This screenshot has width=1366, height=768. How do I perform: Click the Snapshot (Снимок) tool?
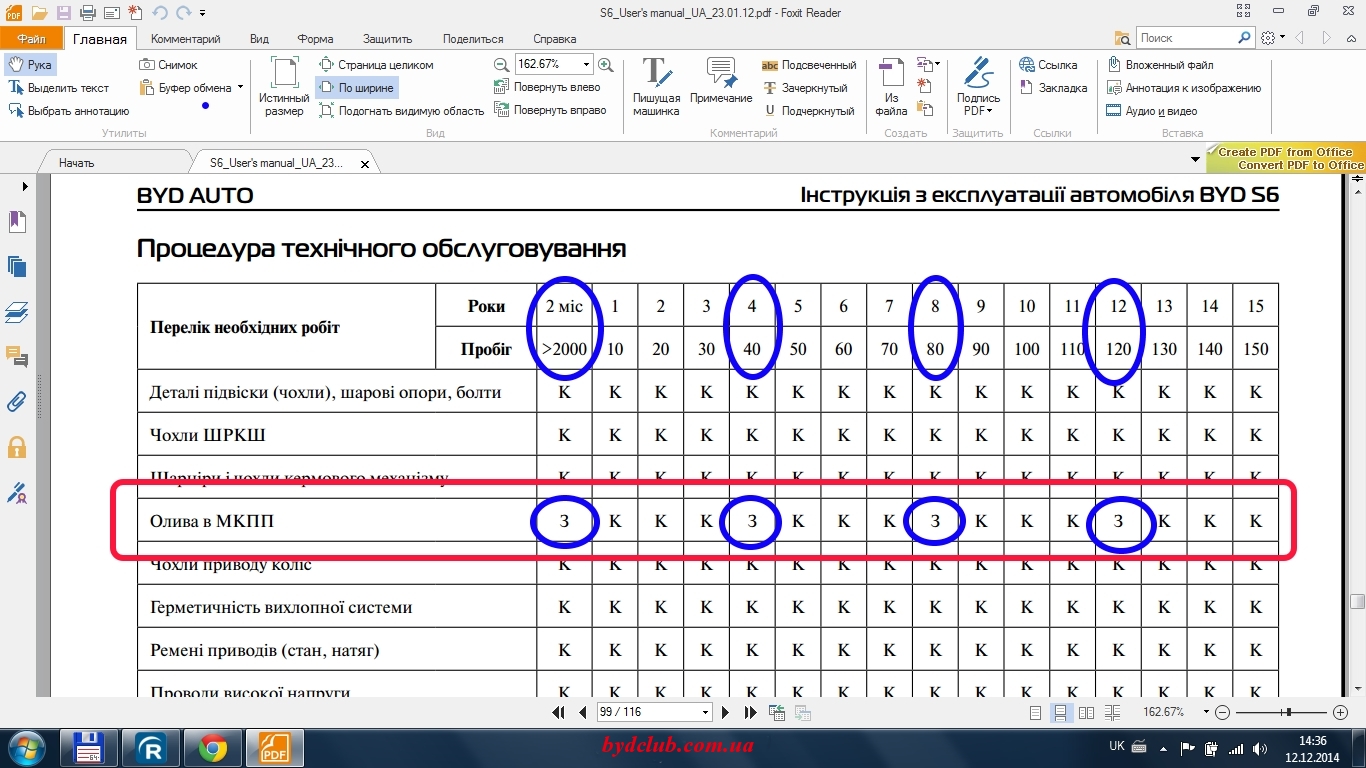coord(168,65)
